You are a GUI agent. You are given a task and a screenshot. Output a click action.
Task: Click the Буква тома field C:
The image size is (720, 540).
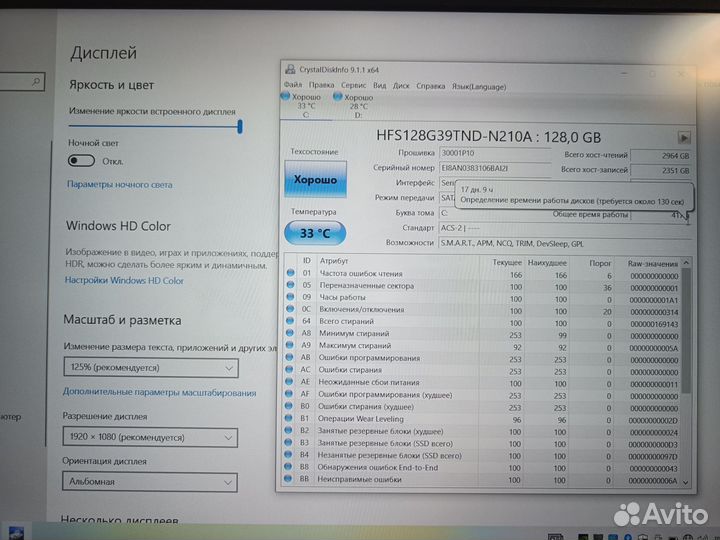pos(494,213)
